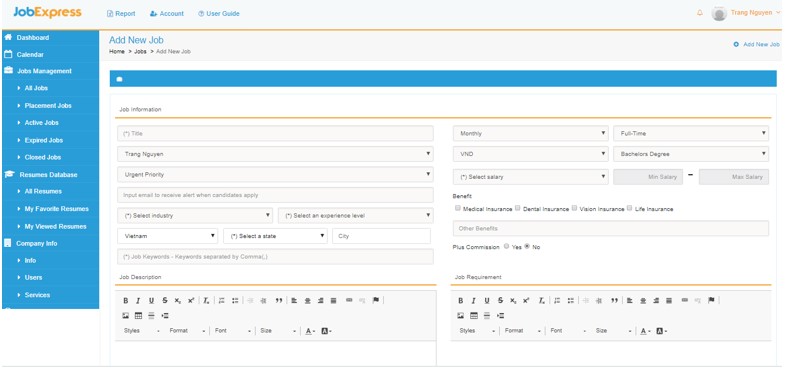
Task: Click Bold in Job Description editor
Action: (126, 300)
